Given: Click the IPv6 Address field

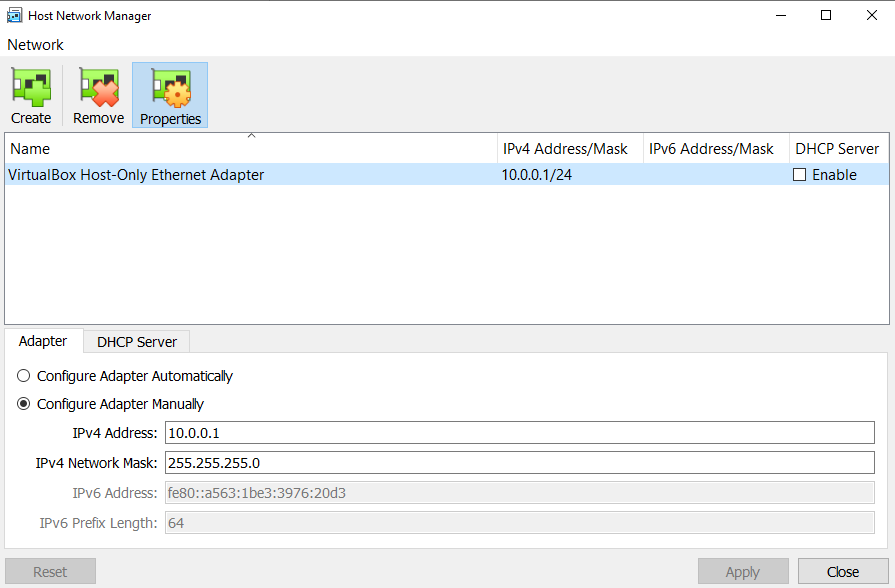Looking at the screenshot, I should pos(519,493).
